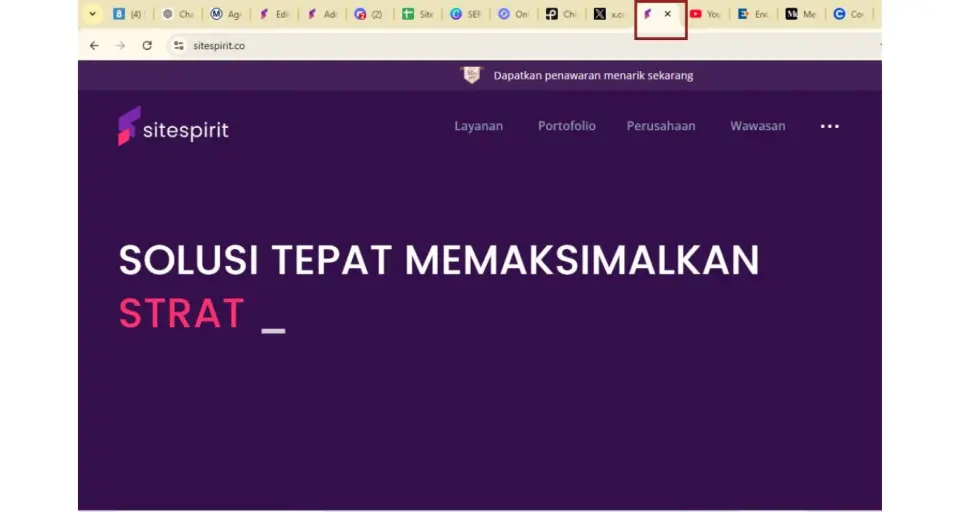Open the Wawasan menu
This screenshot has width=960, height=512.
click(757, 126)
